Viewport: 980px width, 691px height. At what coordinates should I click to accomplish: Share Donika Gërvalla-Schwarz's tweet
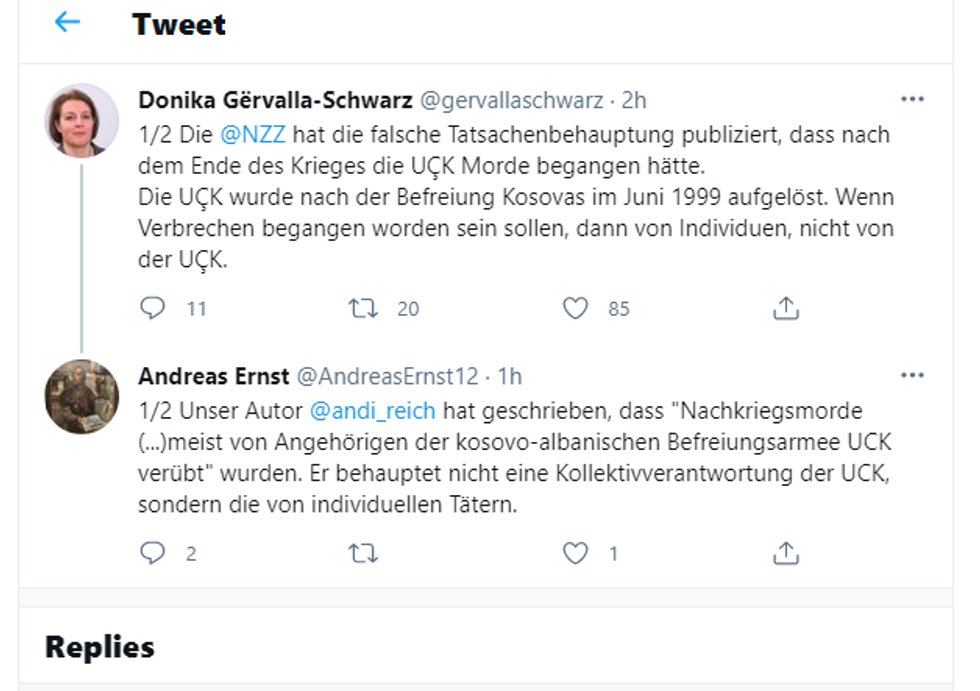tap(786, 309)
